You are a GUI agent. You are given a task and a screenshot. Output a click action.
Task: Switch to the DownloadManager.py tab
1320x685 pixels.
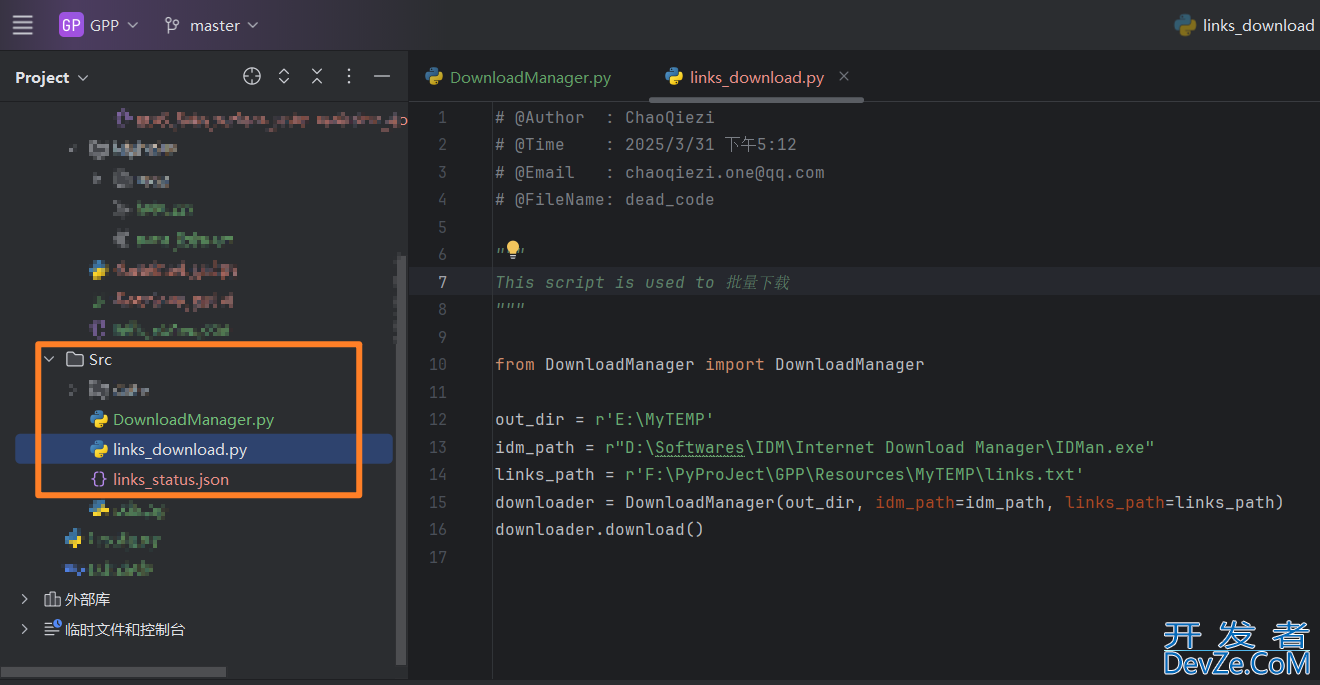point(518,77)
